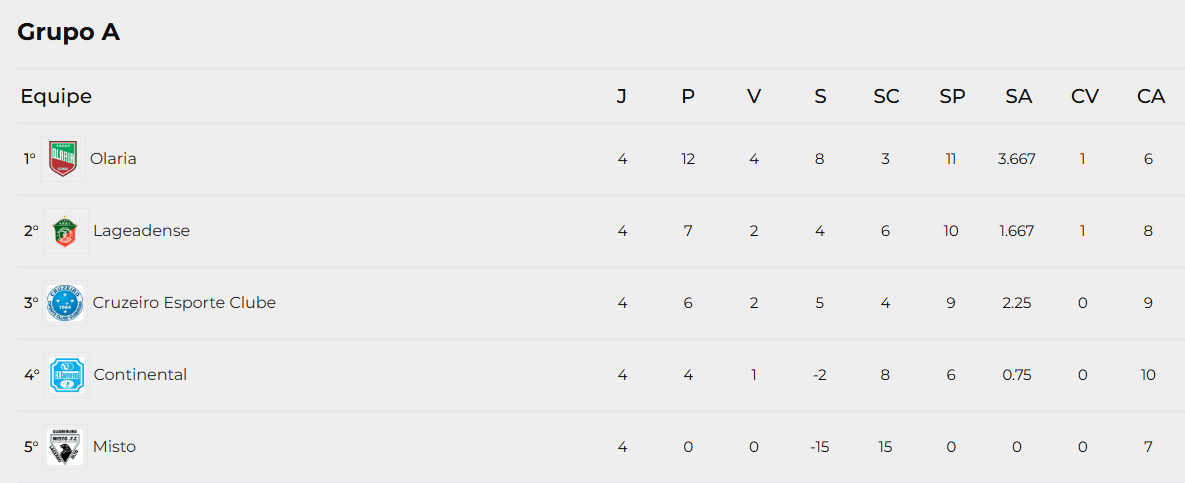Click the SP column header
Screen dimensions: 1185x483
click(x=952, y=97)
